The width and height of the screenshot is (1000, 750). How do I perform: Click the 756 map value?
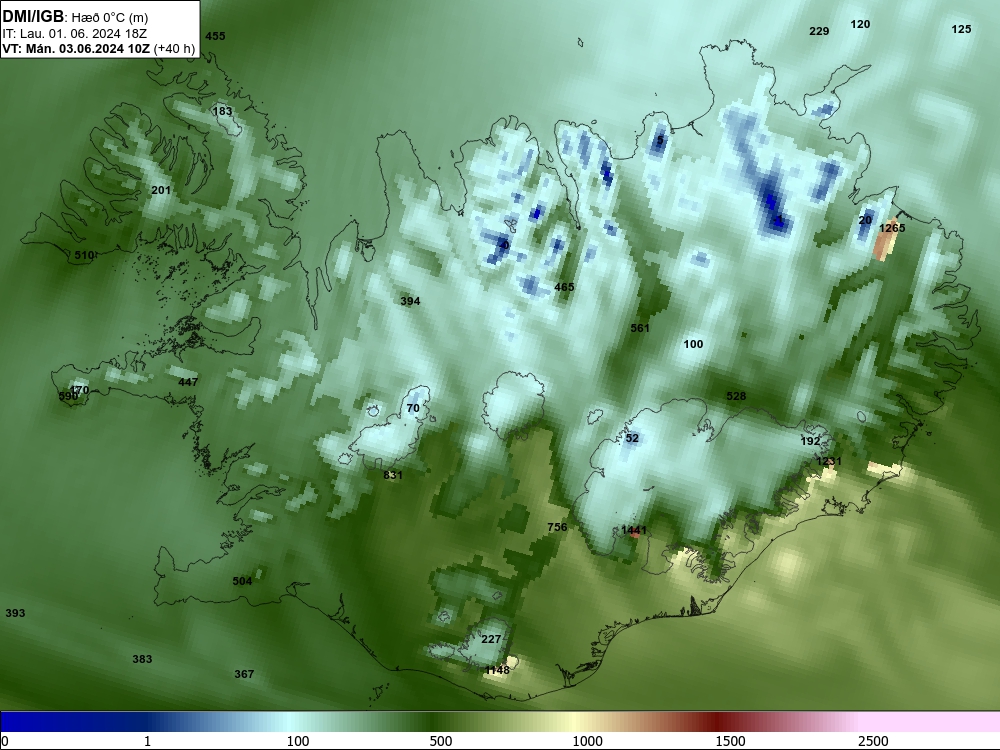coord(557,527)
